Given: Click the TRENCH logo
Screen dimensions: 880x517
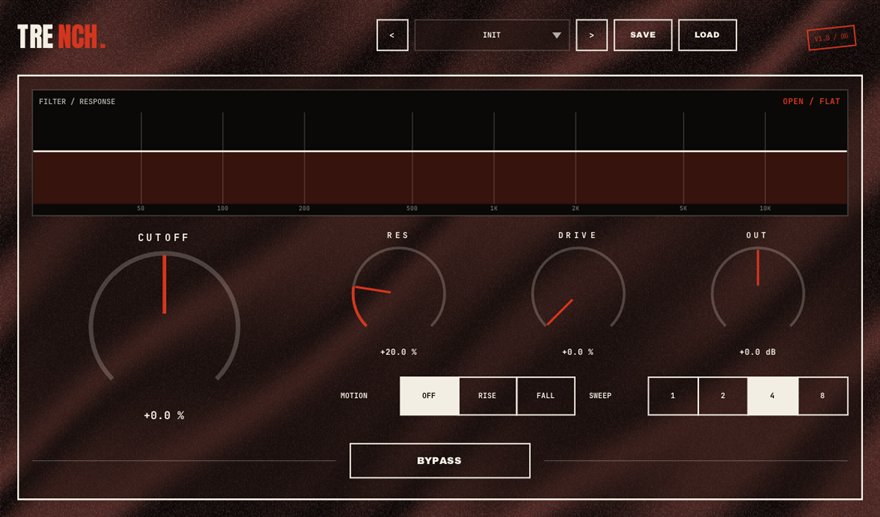Looking at the screenshot, I should click(x=61, y=36).
